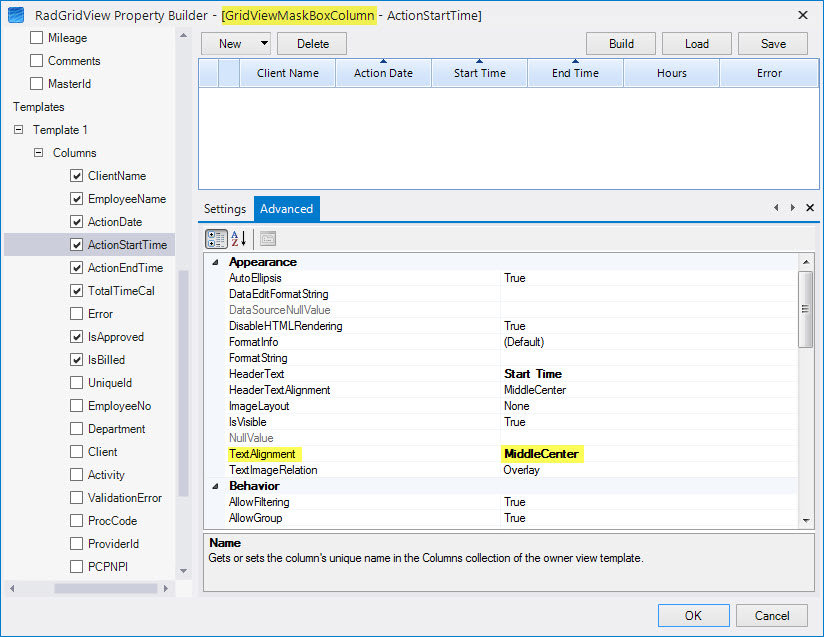Confirm with the OK button

[693, 615]
